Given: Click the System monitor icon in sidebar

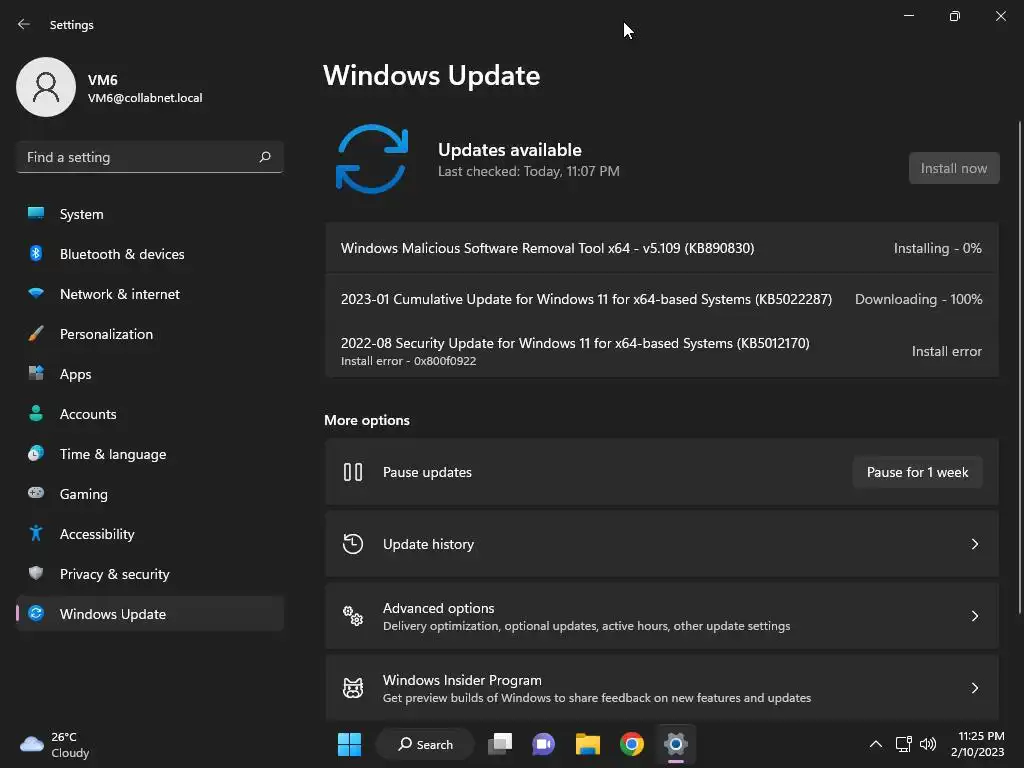Looking at the screenshot, I should [36, 214].
